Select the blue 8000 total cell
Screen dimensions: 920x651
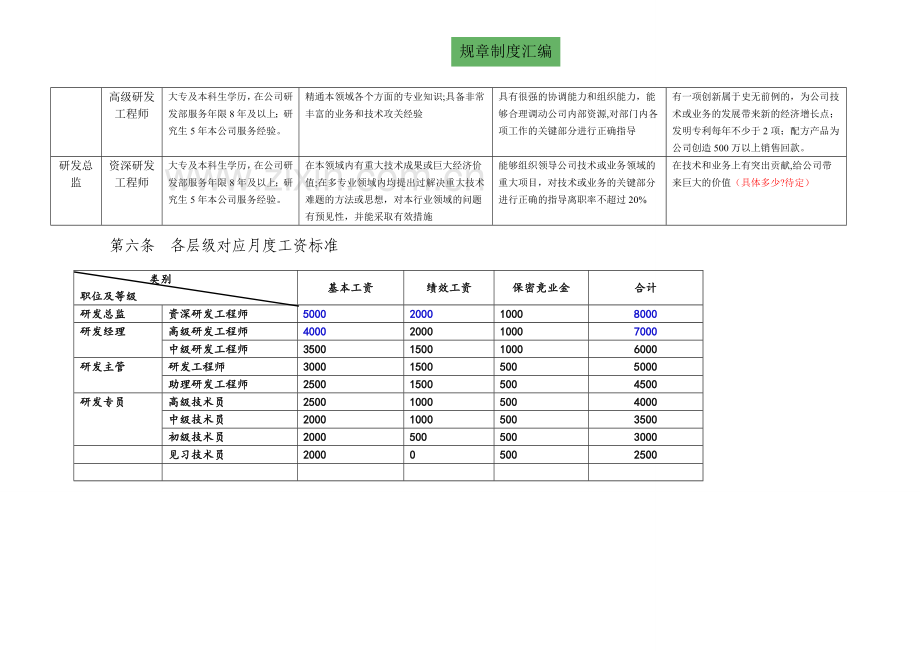click(645, 314)
